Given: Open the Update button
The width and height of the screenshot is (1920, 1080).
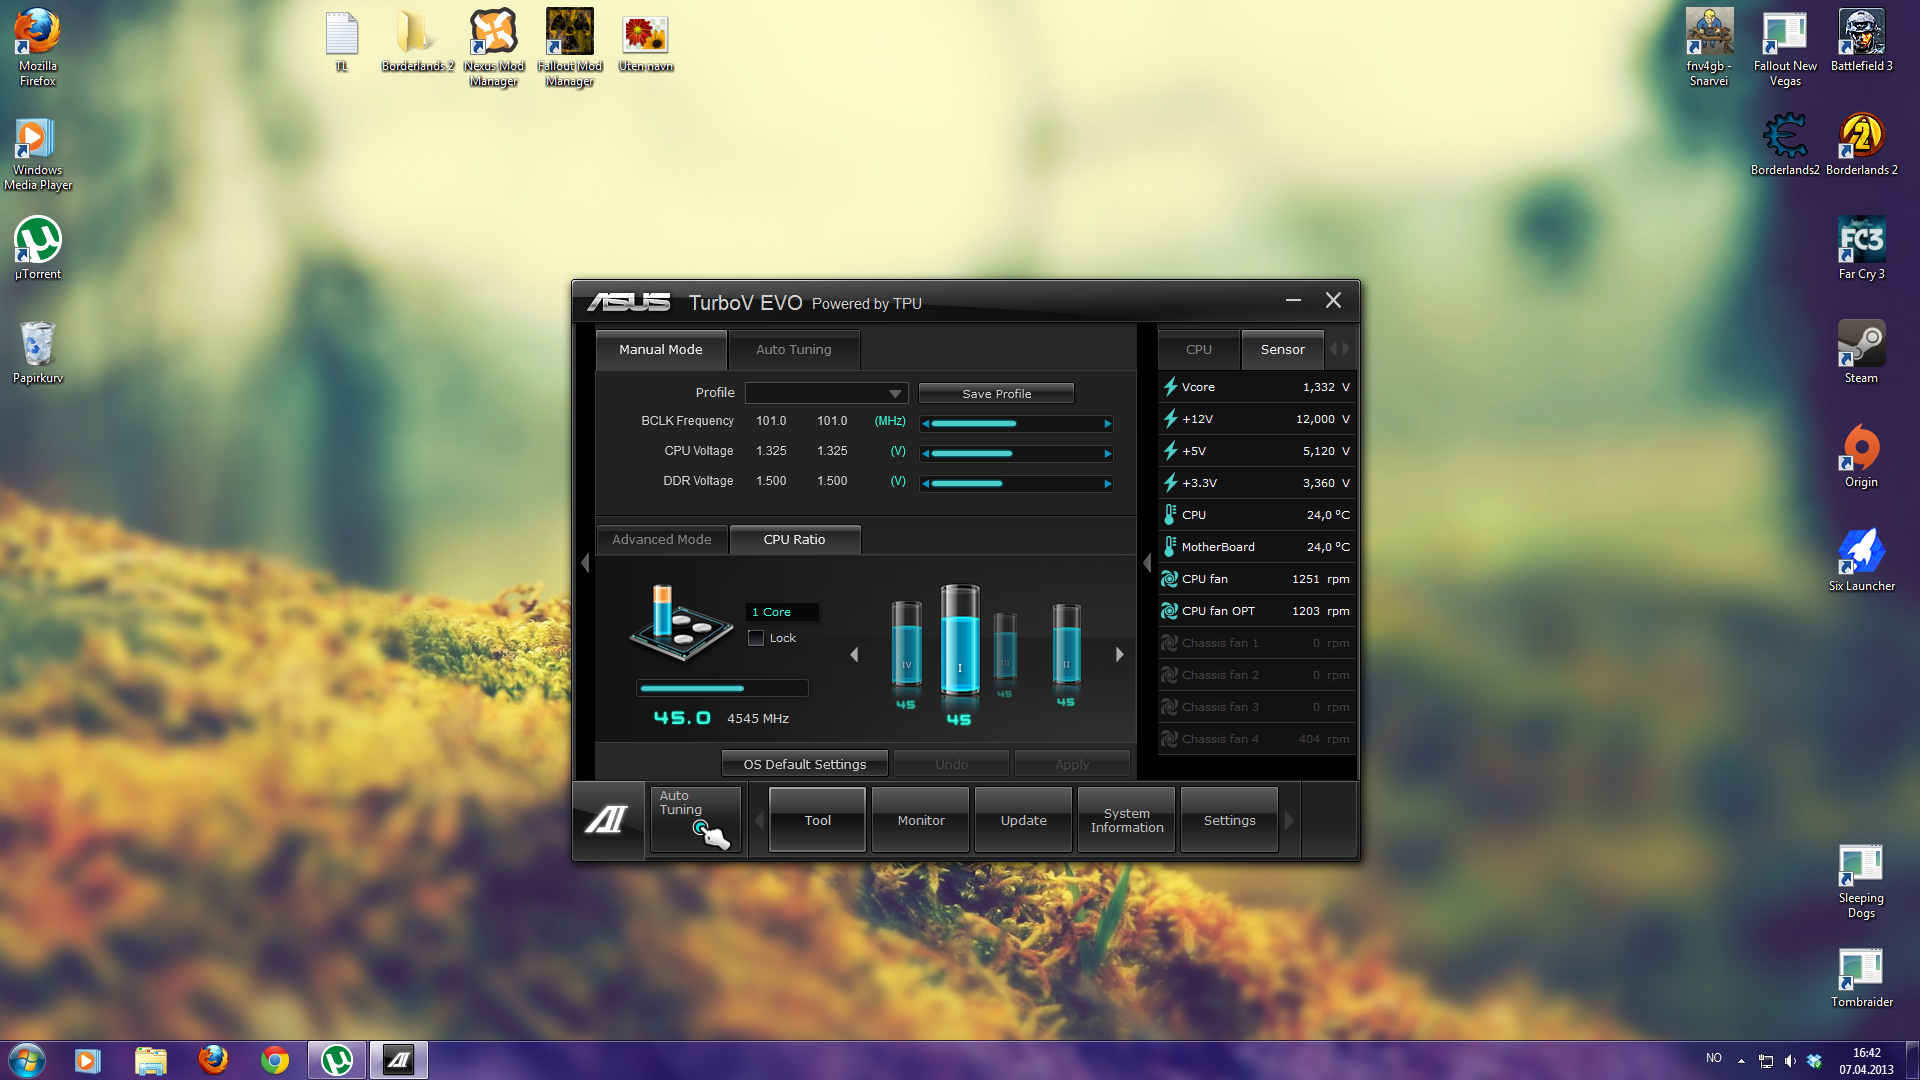Looking at the screenshot, I should (1024, 820).
